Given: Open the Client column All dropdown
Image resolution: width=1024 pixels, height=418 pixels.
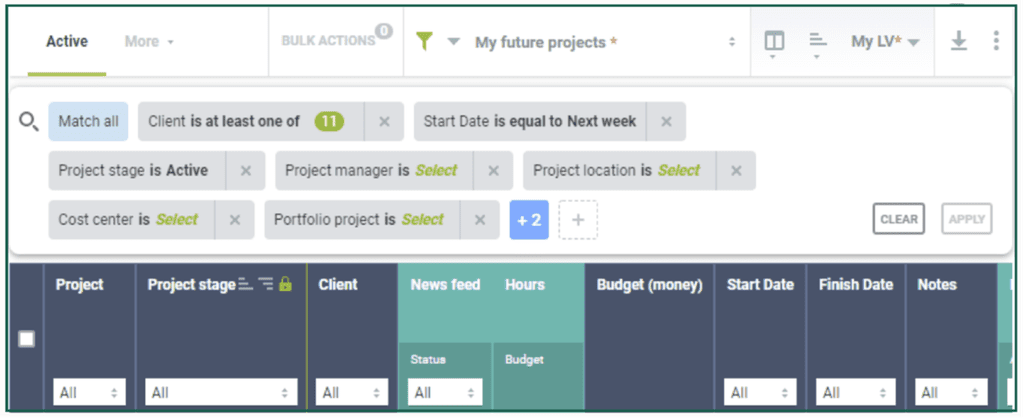Looking at the screenshot, I should (352, 393).
